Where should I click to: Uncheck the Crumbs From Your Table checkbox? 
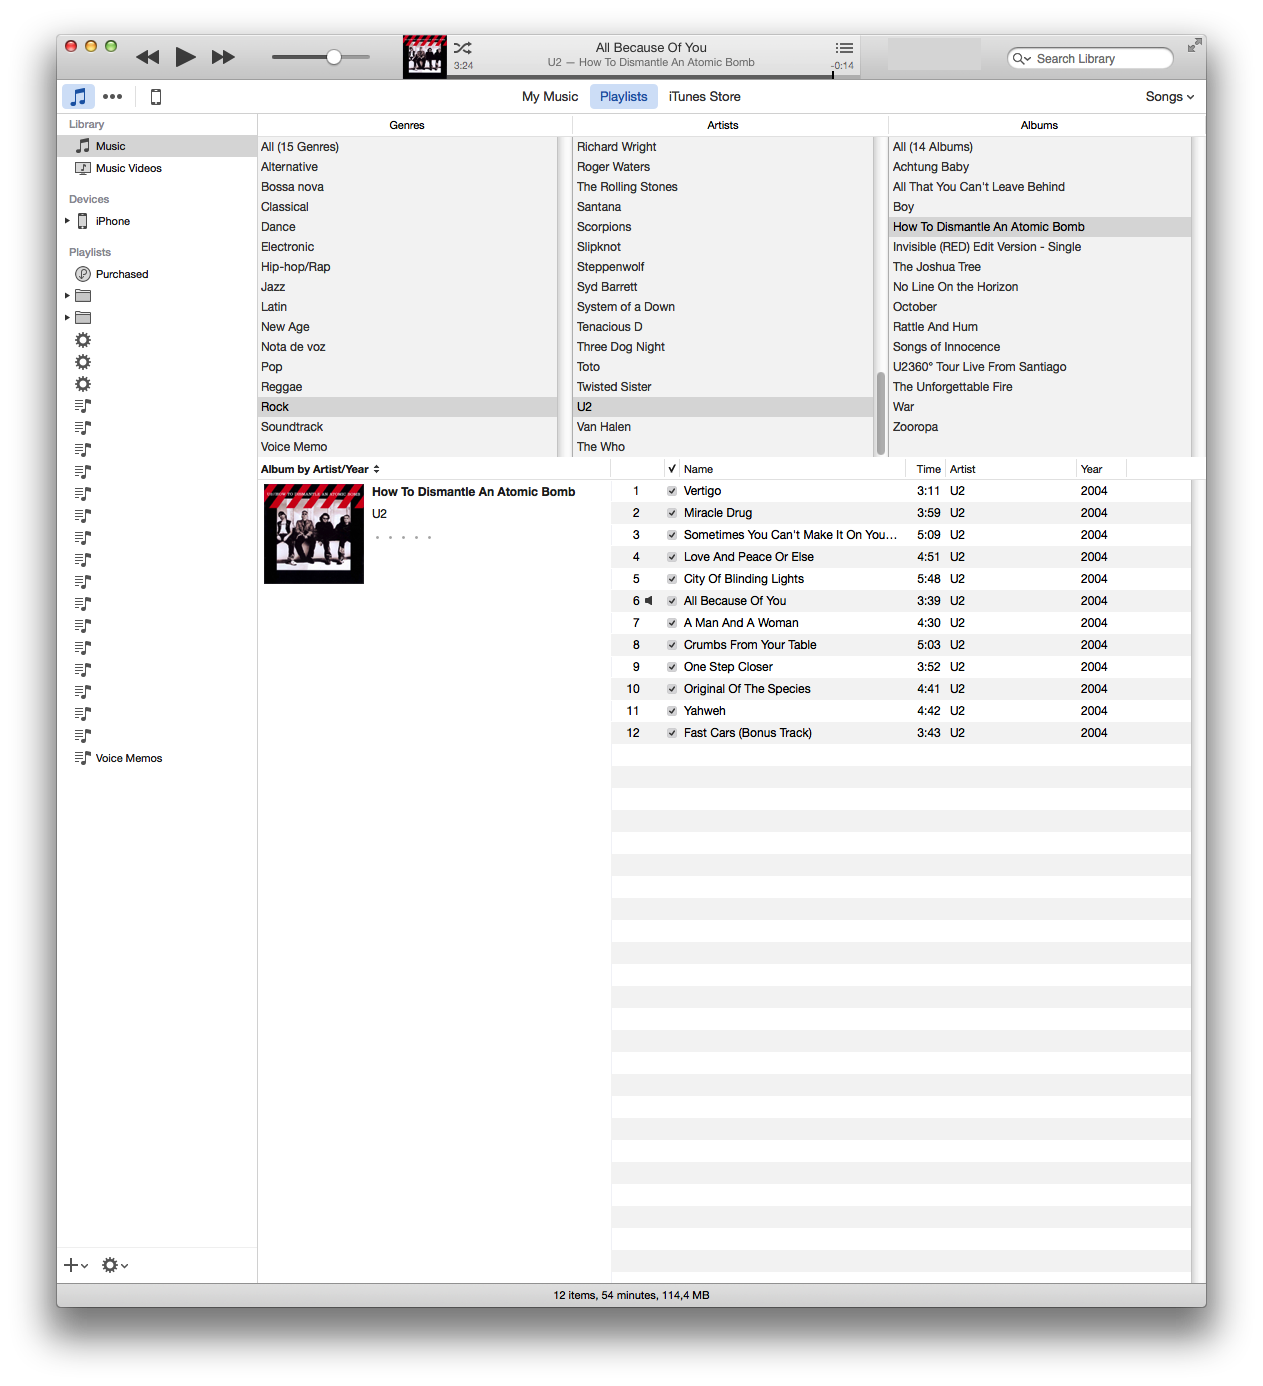click(672, 645)
